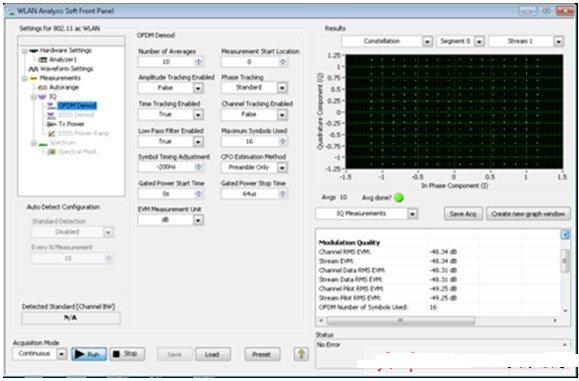Click the Number of Averages stepper arrows

[199, 62]
